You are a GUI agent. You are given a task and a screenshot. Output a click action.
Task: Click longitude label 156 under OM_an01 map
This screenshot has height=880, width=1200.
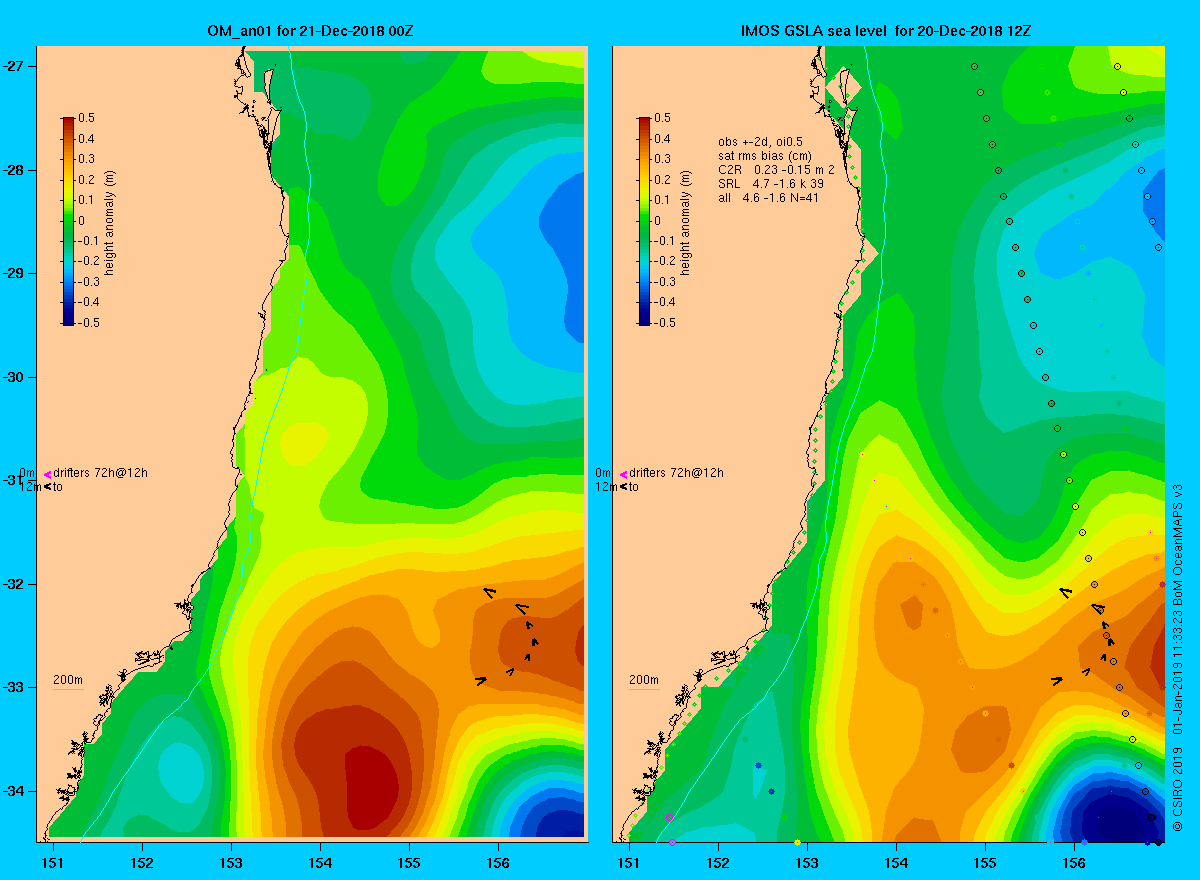(x=498, y=861)
